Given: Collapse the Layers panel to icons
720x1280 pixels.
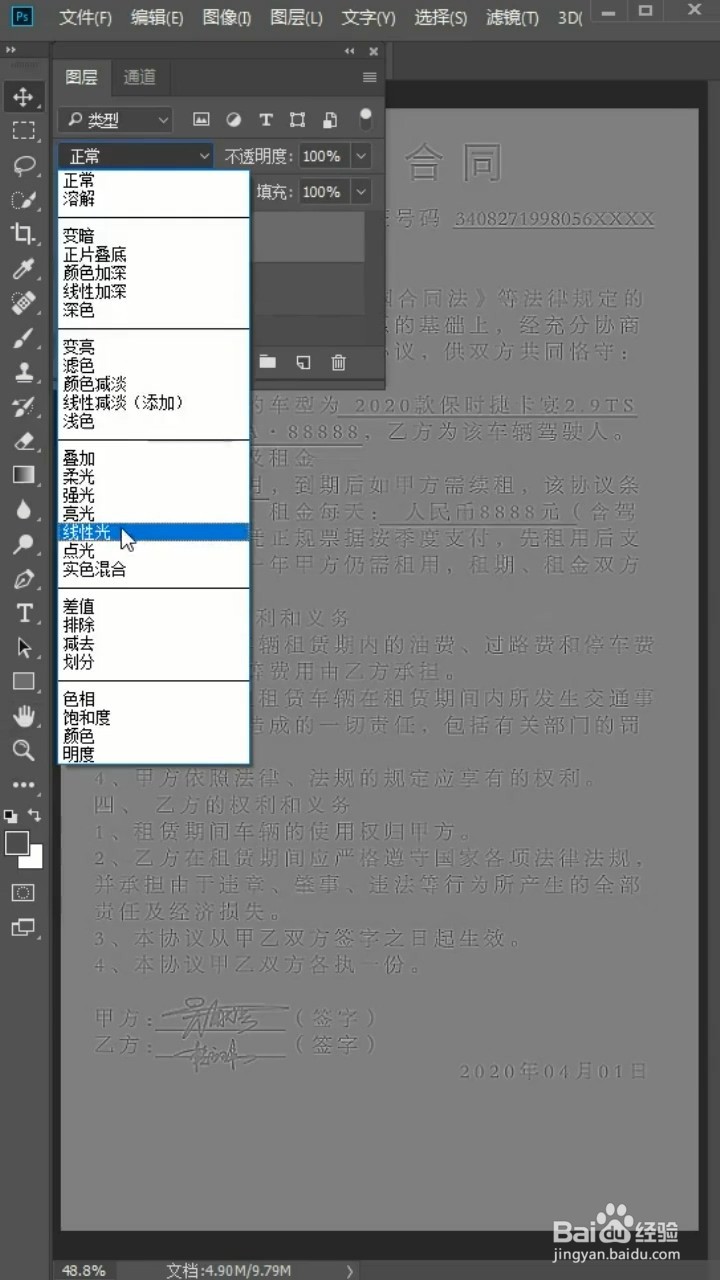Looking at the screenshot, I should tap(349, 51).
